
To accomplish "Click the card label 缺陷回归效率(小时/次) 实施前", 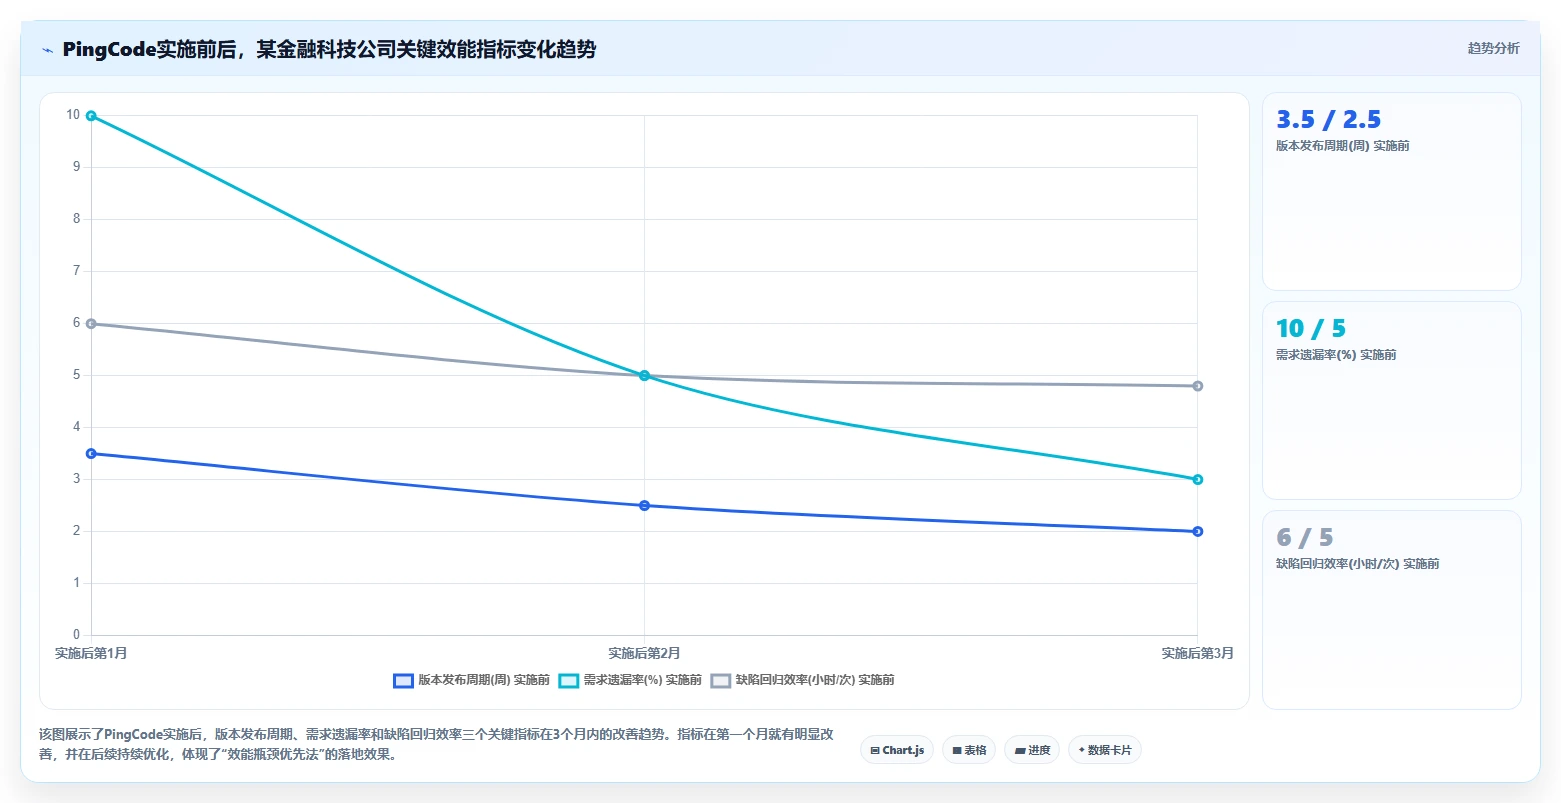I will [x=1358, y=564].
